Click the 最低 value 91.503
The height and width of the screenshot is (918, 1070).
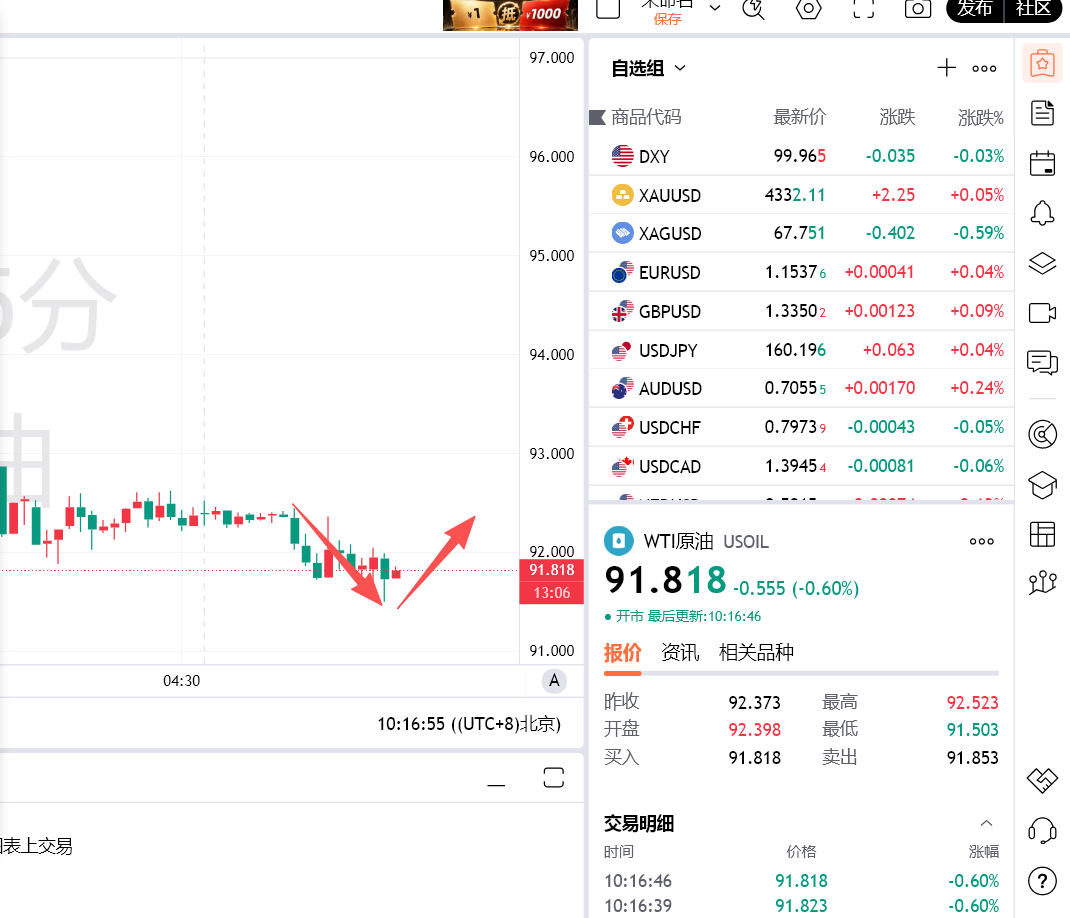click(x=972, y=730)
